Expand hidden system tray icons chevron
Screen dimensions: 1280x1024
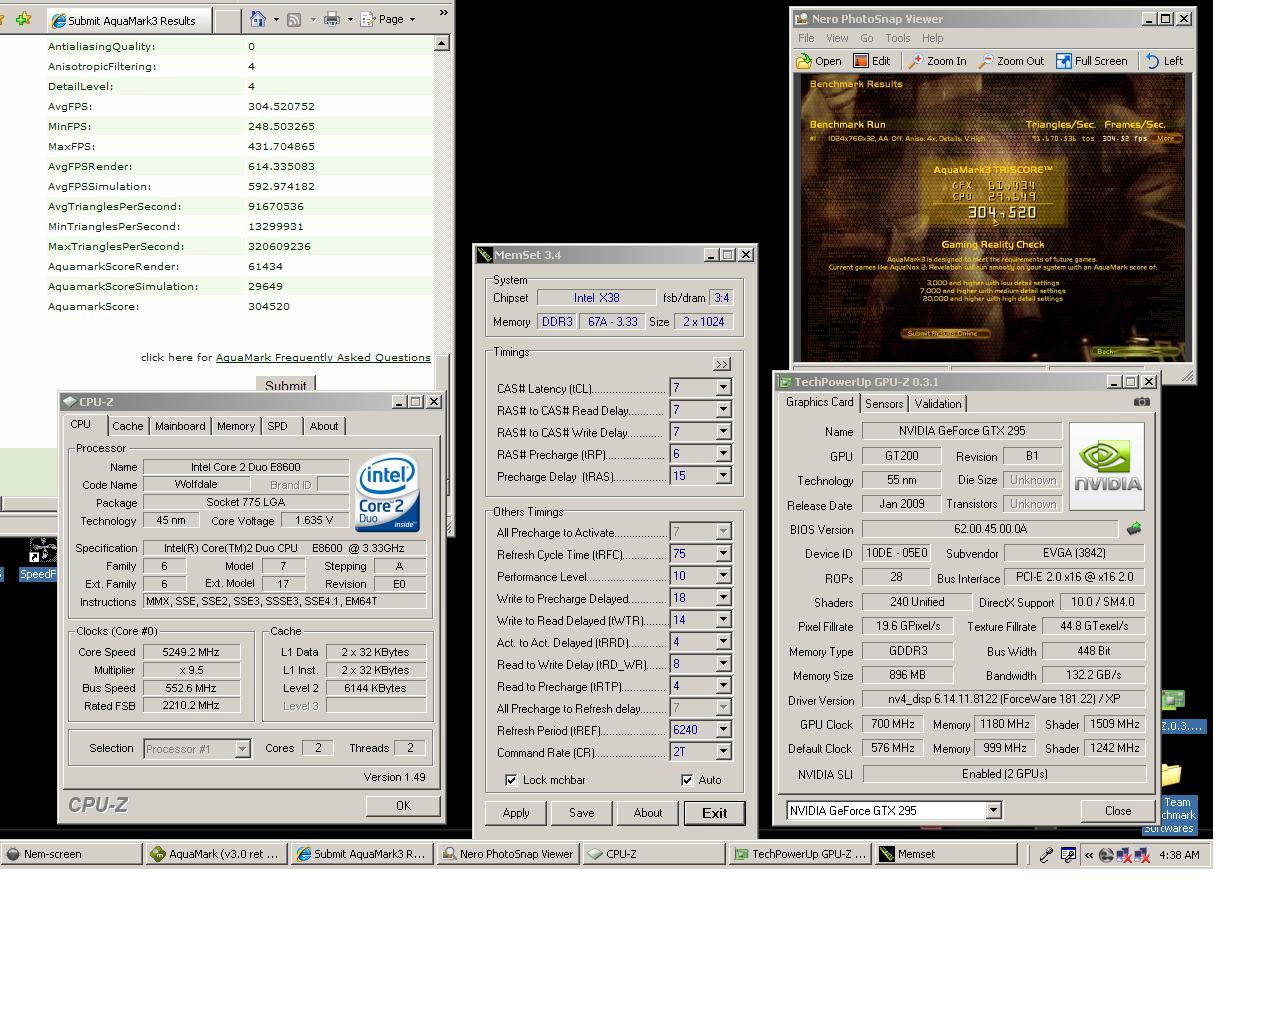tap(1088, 855)
